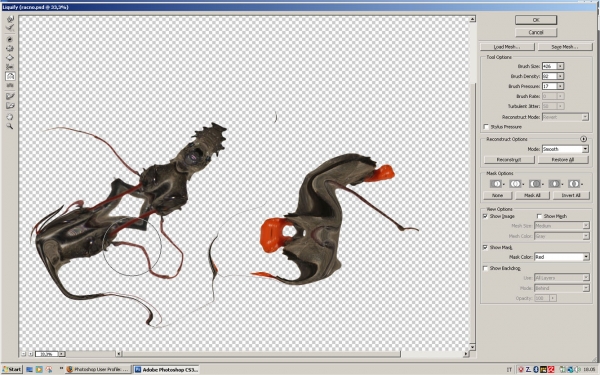The image size is (600, 375).
Task: Click the OK button
Action: [536, 20]
